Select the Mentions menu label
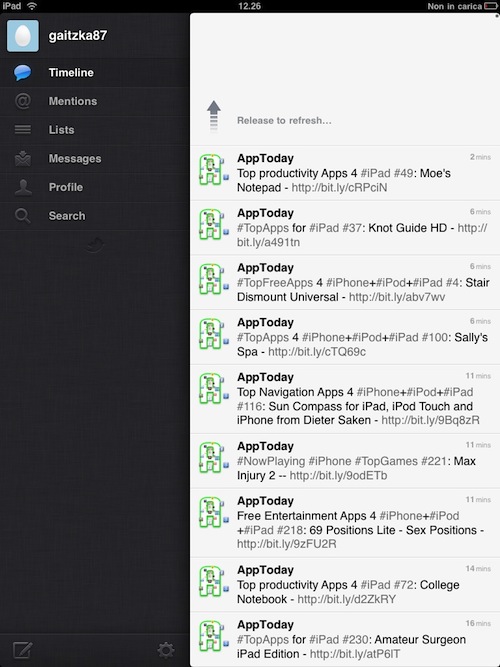Image resolution: width=500 pixels, height=667 pixels. coord(73,101)
